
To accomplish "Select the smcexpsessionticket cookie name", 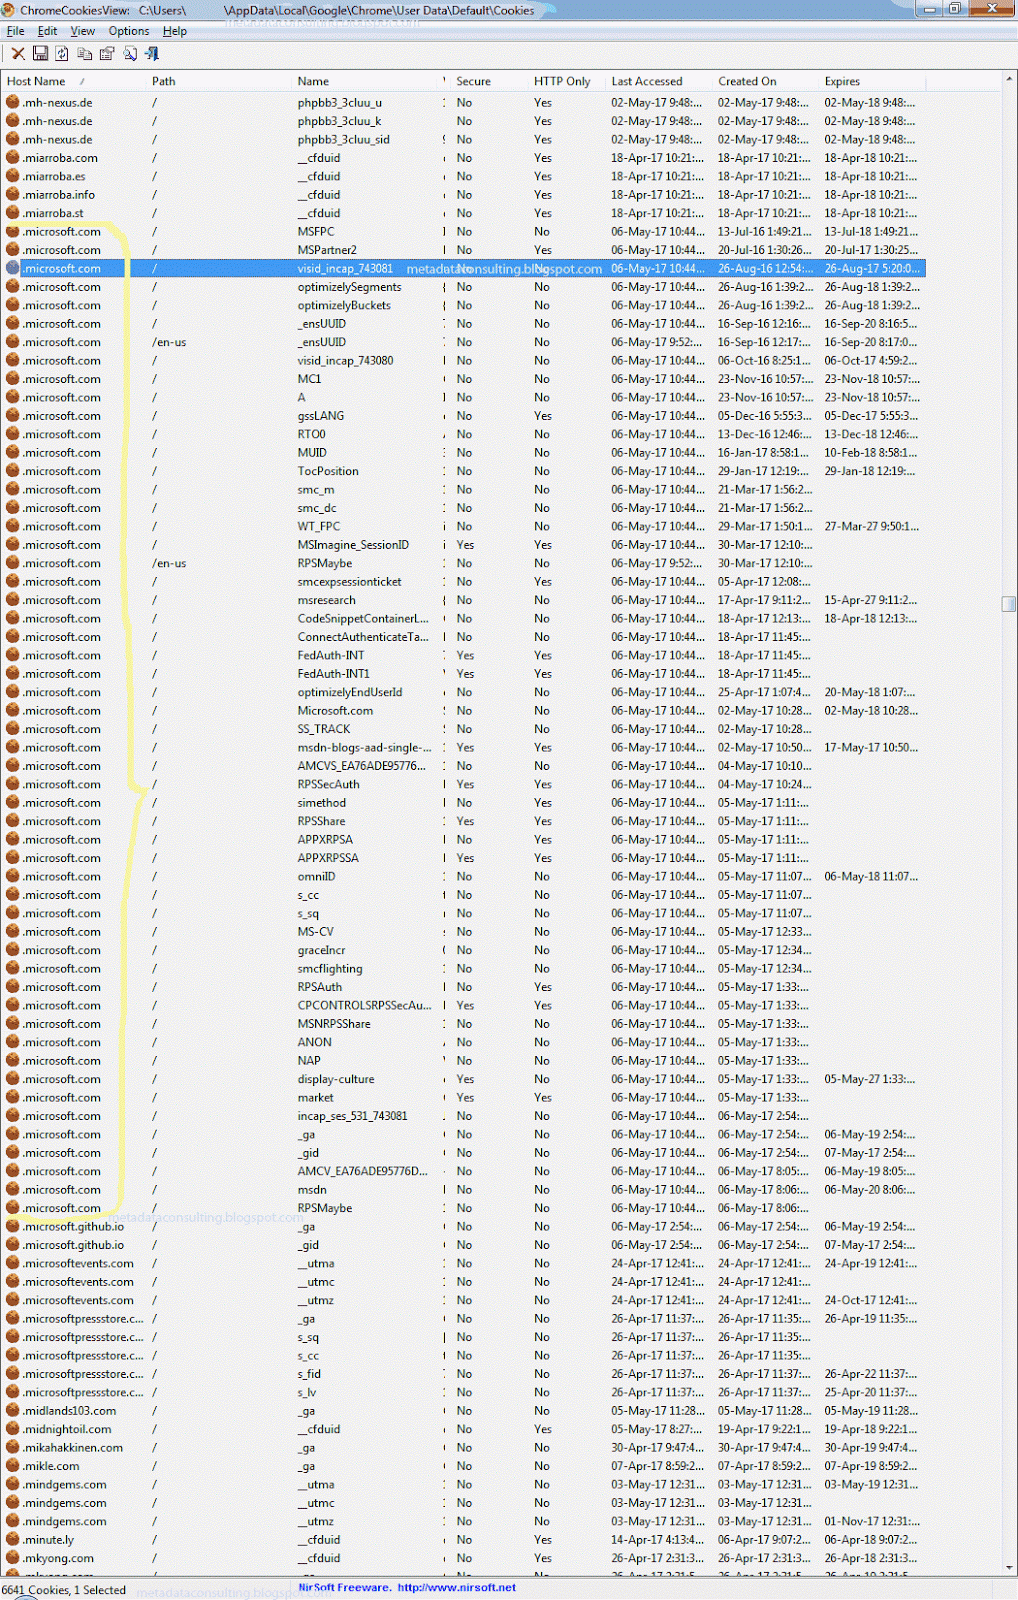I will [349, 582].
